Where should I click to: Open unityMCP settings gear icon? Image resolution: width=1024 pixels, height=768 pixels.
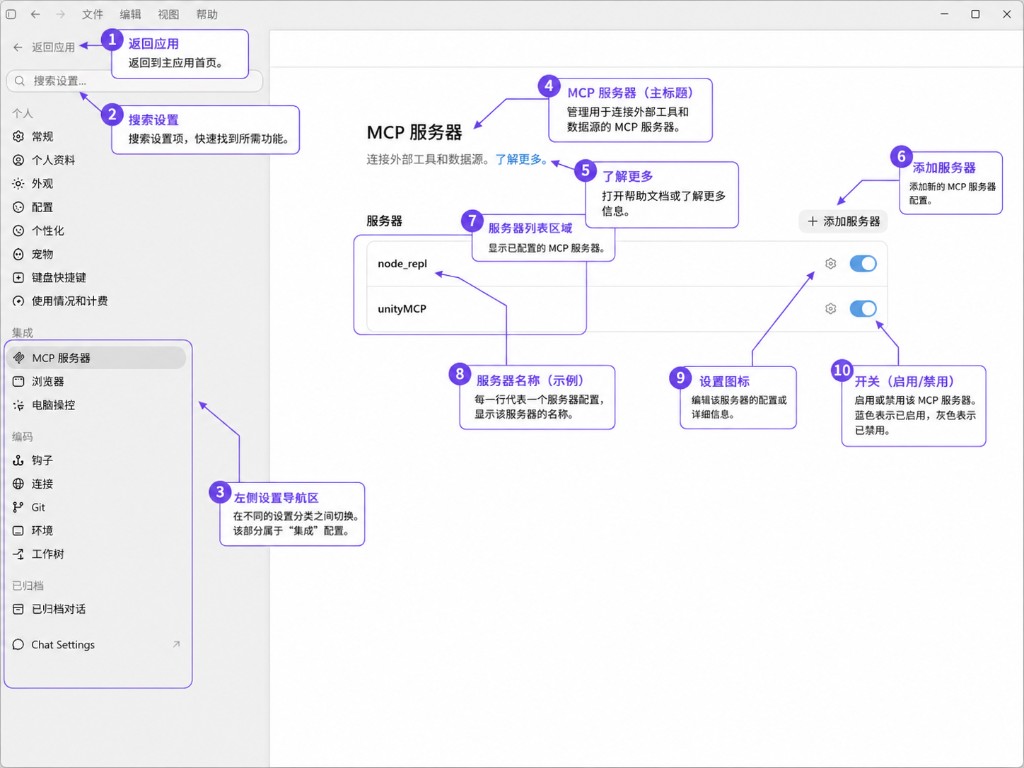(831, 309)
